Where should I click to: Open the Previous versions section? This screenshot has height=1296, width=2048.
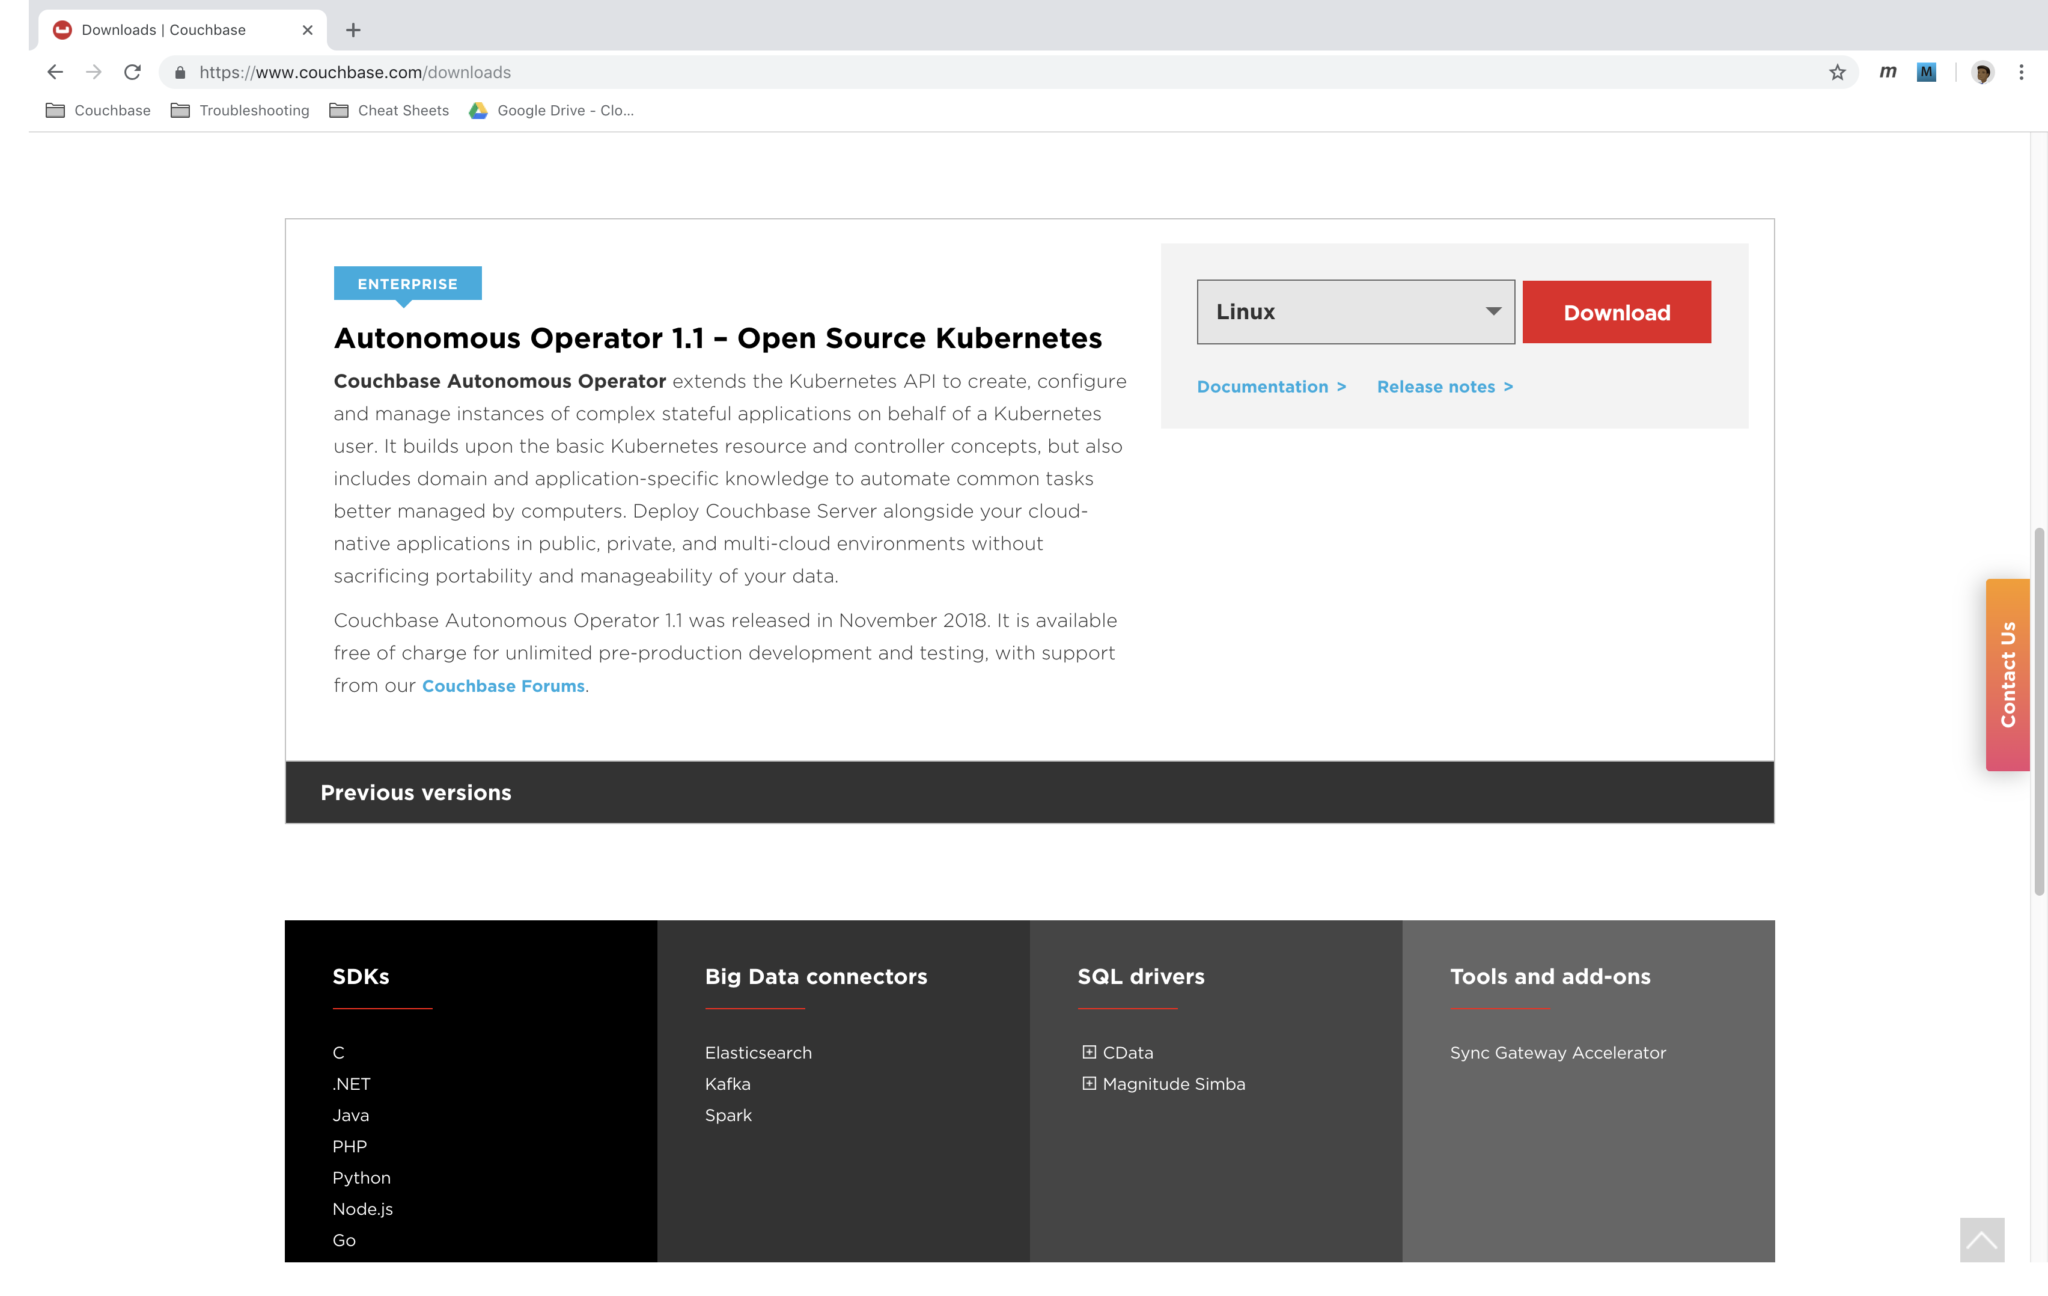pyautogui.click(x=416, y=792)
